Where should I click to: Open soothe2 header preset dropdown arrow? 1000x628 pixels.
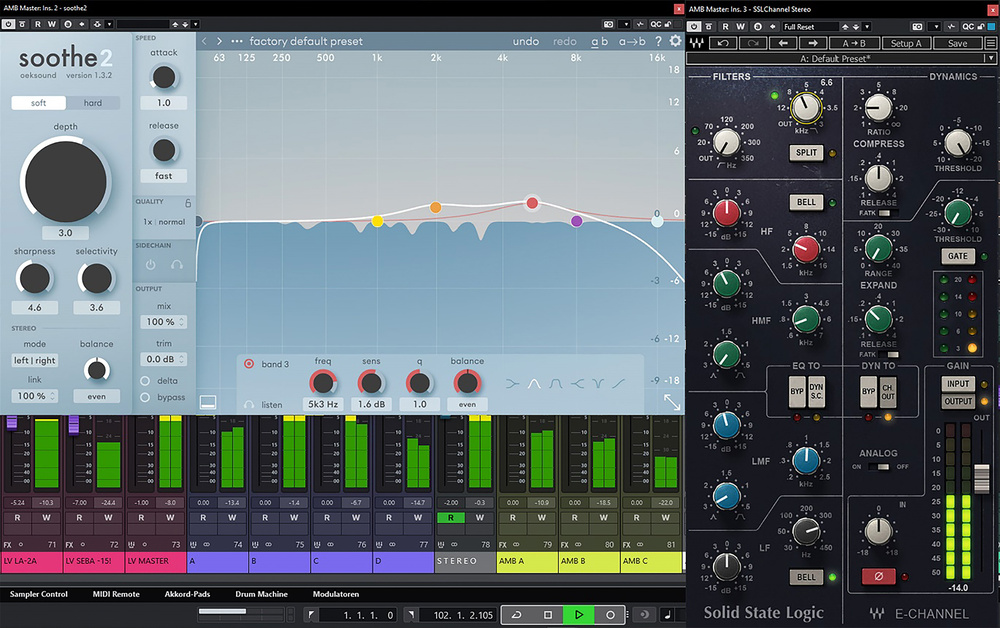[195, 24]
